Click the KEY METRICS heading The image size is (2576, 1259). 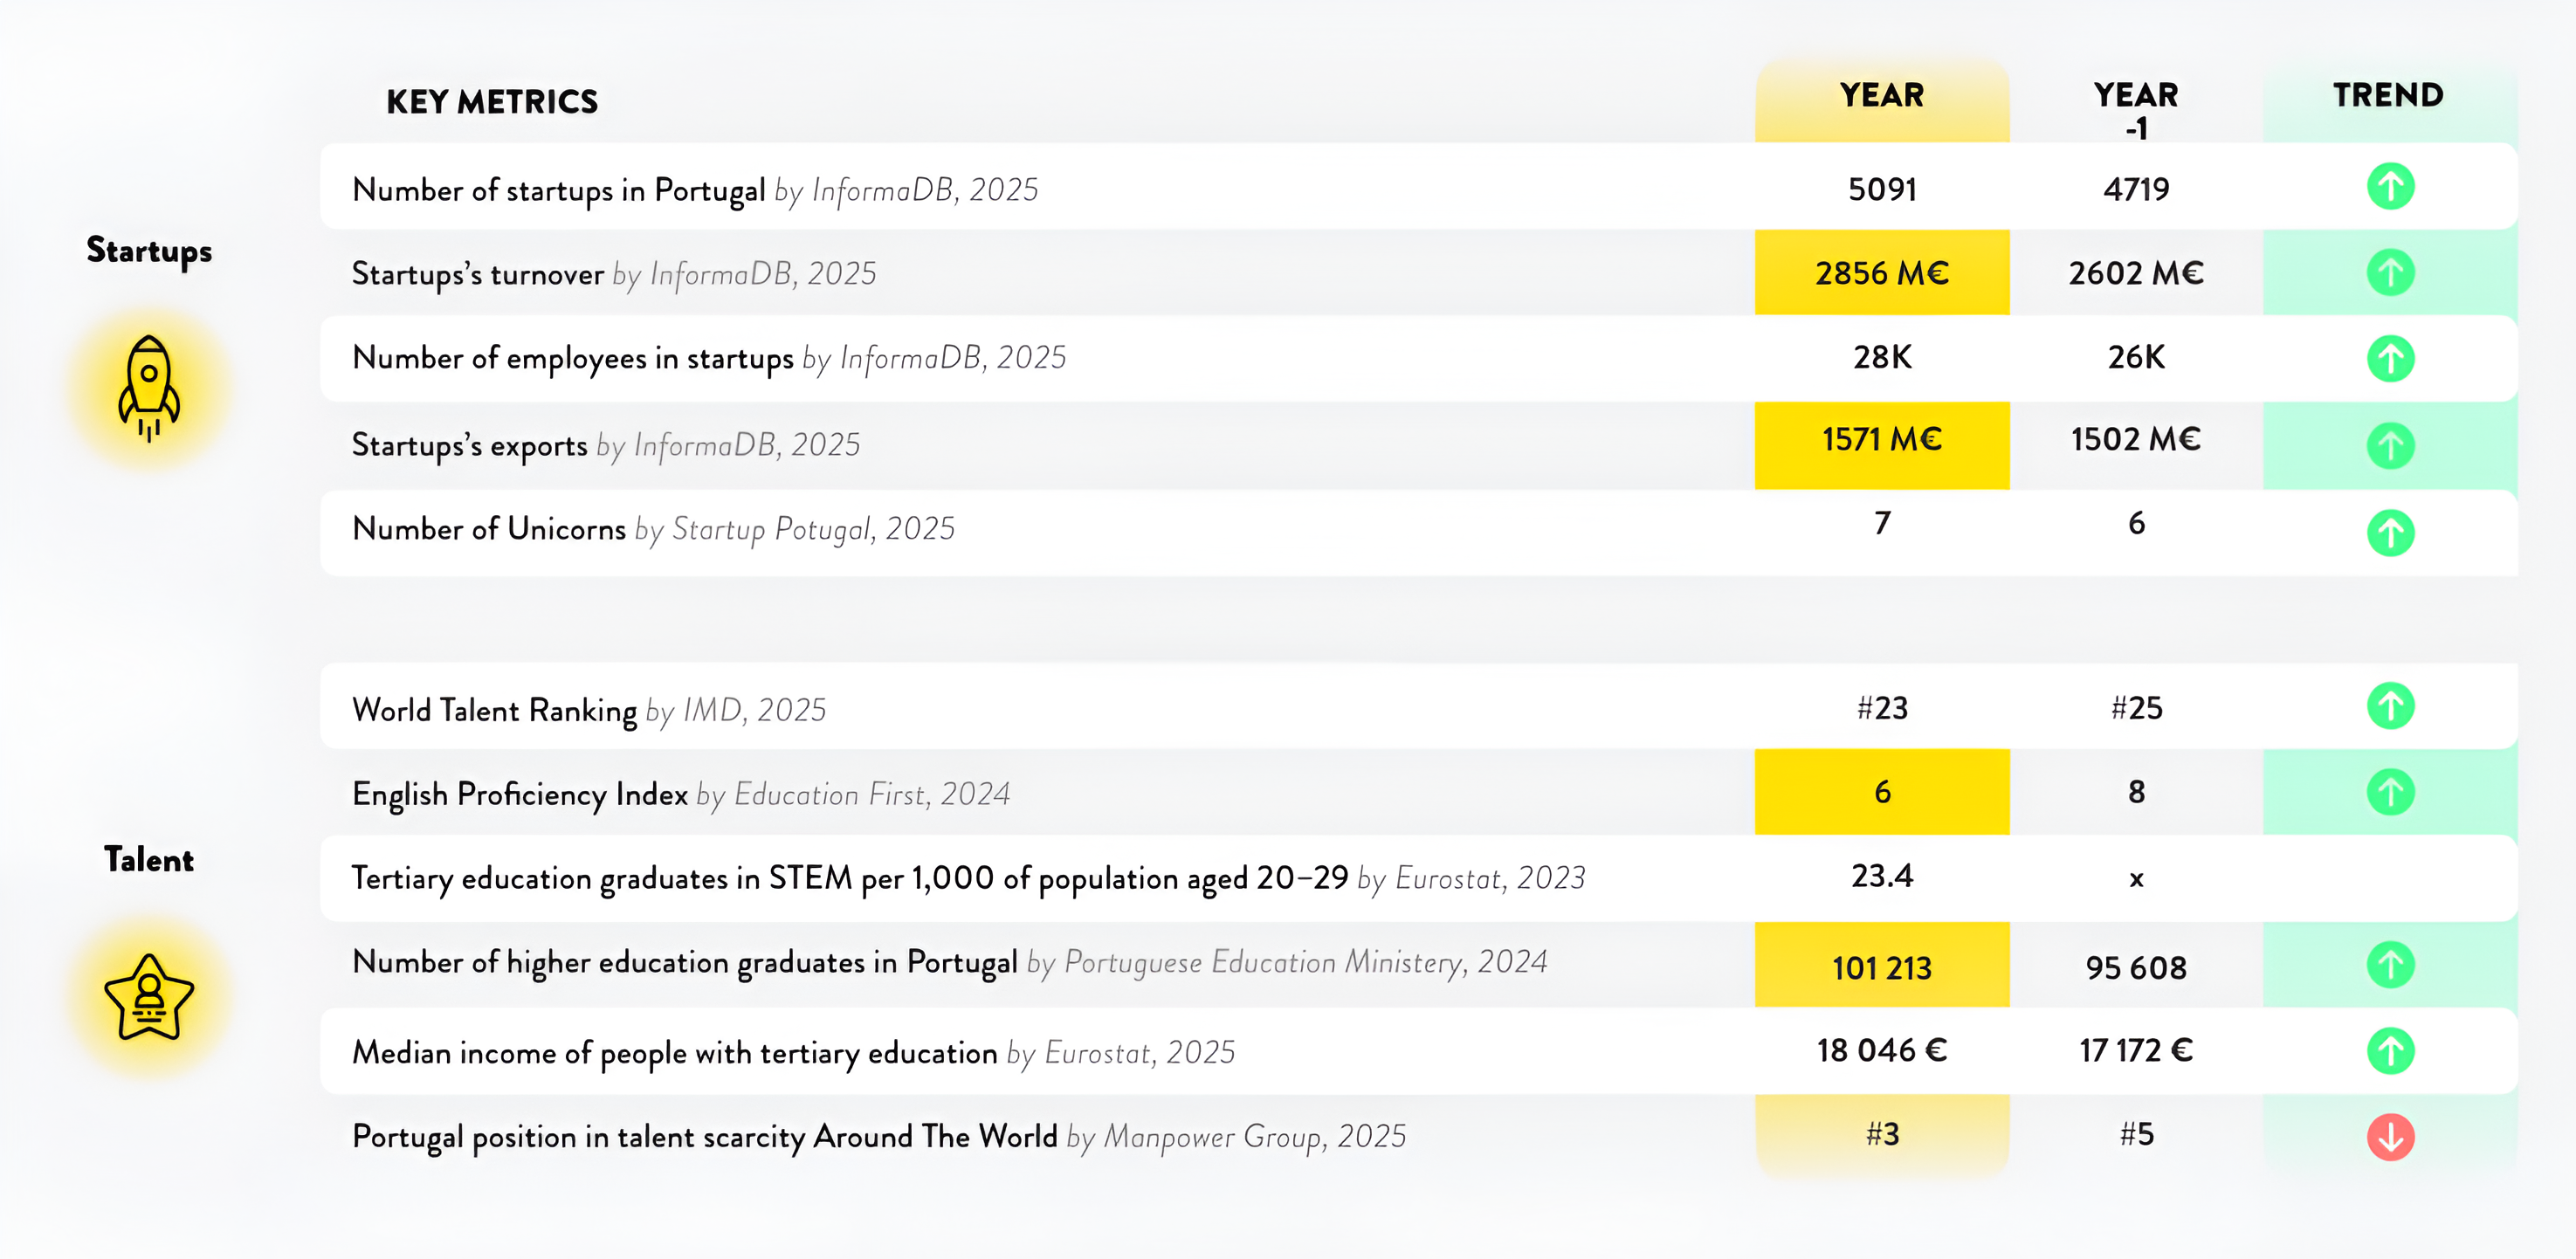492,102
